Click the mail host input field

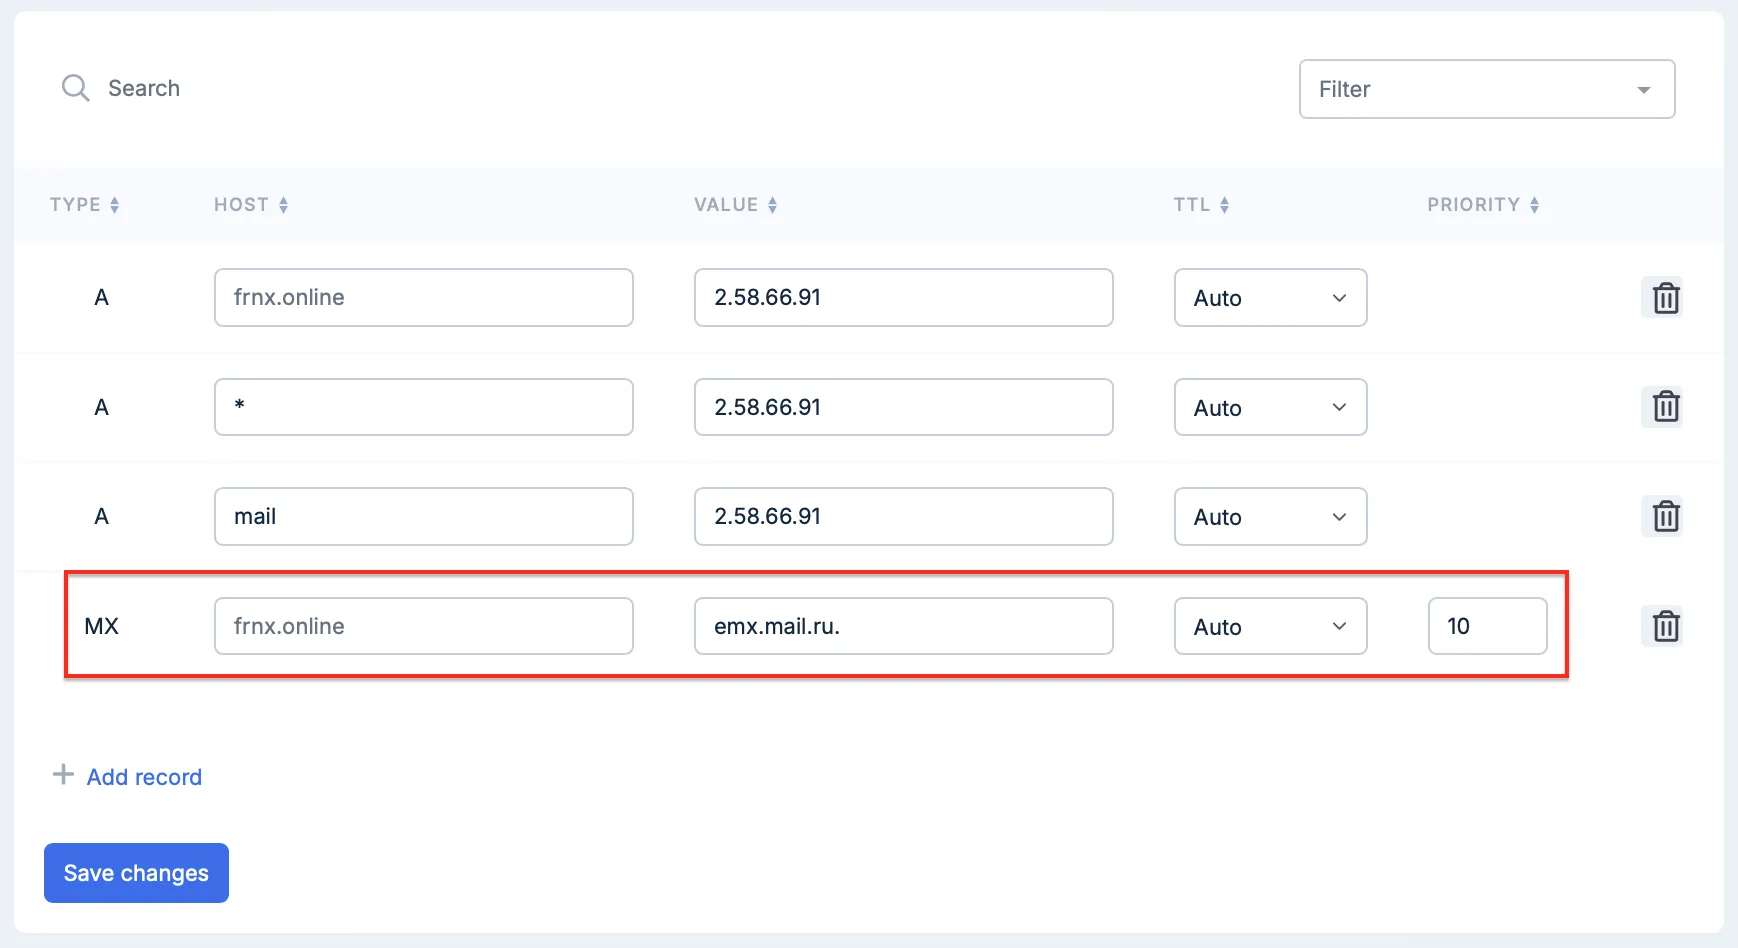pos(423,516)
